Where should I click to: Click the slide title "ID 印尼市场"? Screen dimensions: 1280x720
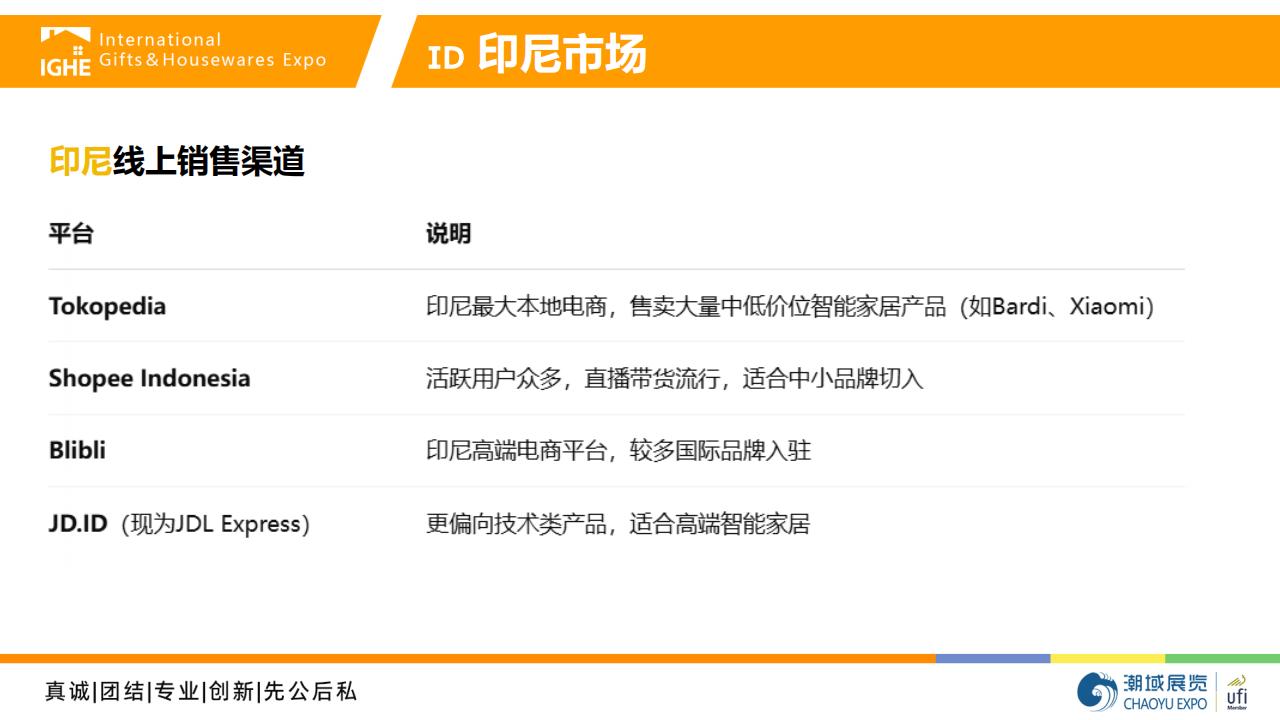537,54
